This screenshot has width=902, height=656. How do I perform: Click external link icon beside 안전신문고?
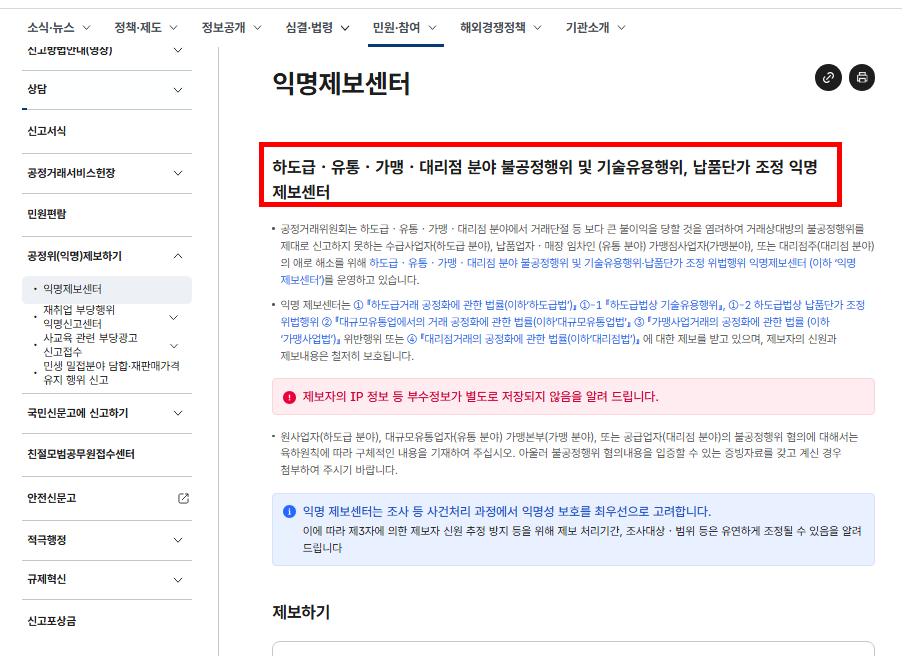coord(183,498)
